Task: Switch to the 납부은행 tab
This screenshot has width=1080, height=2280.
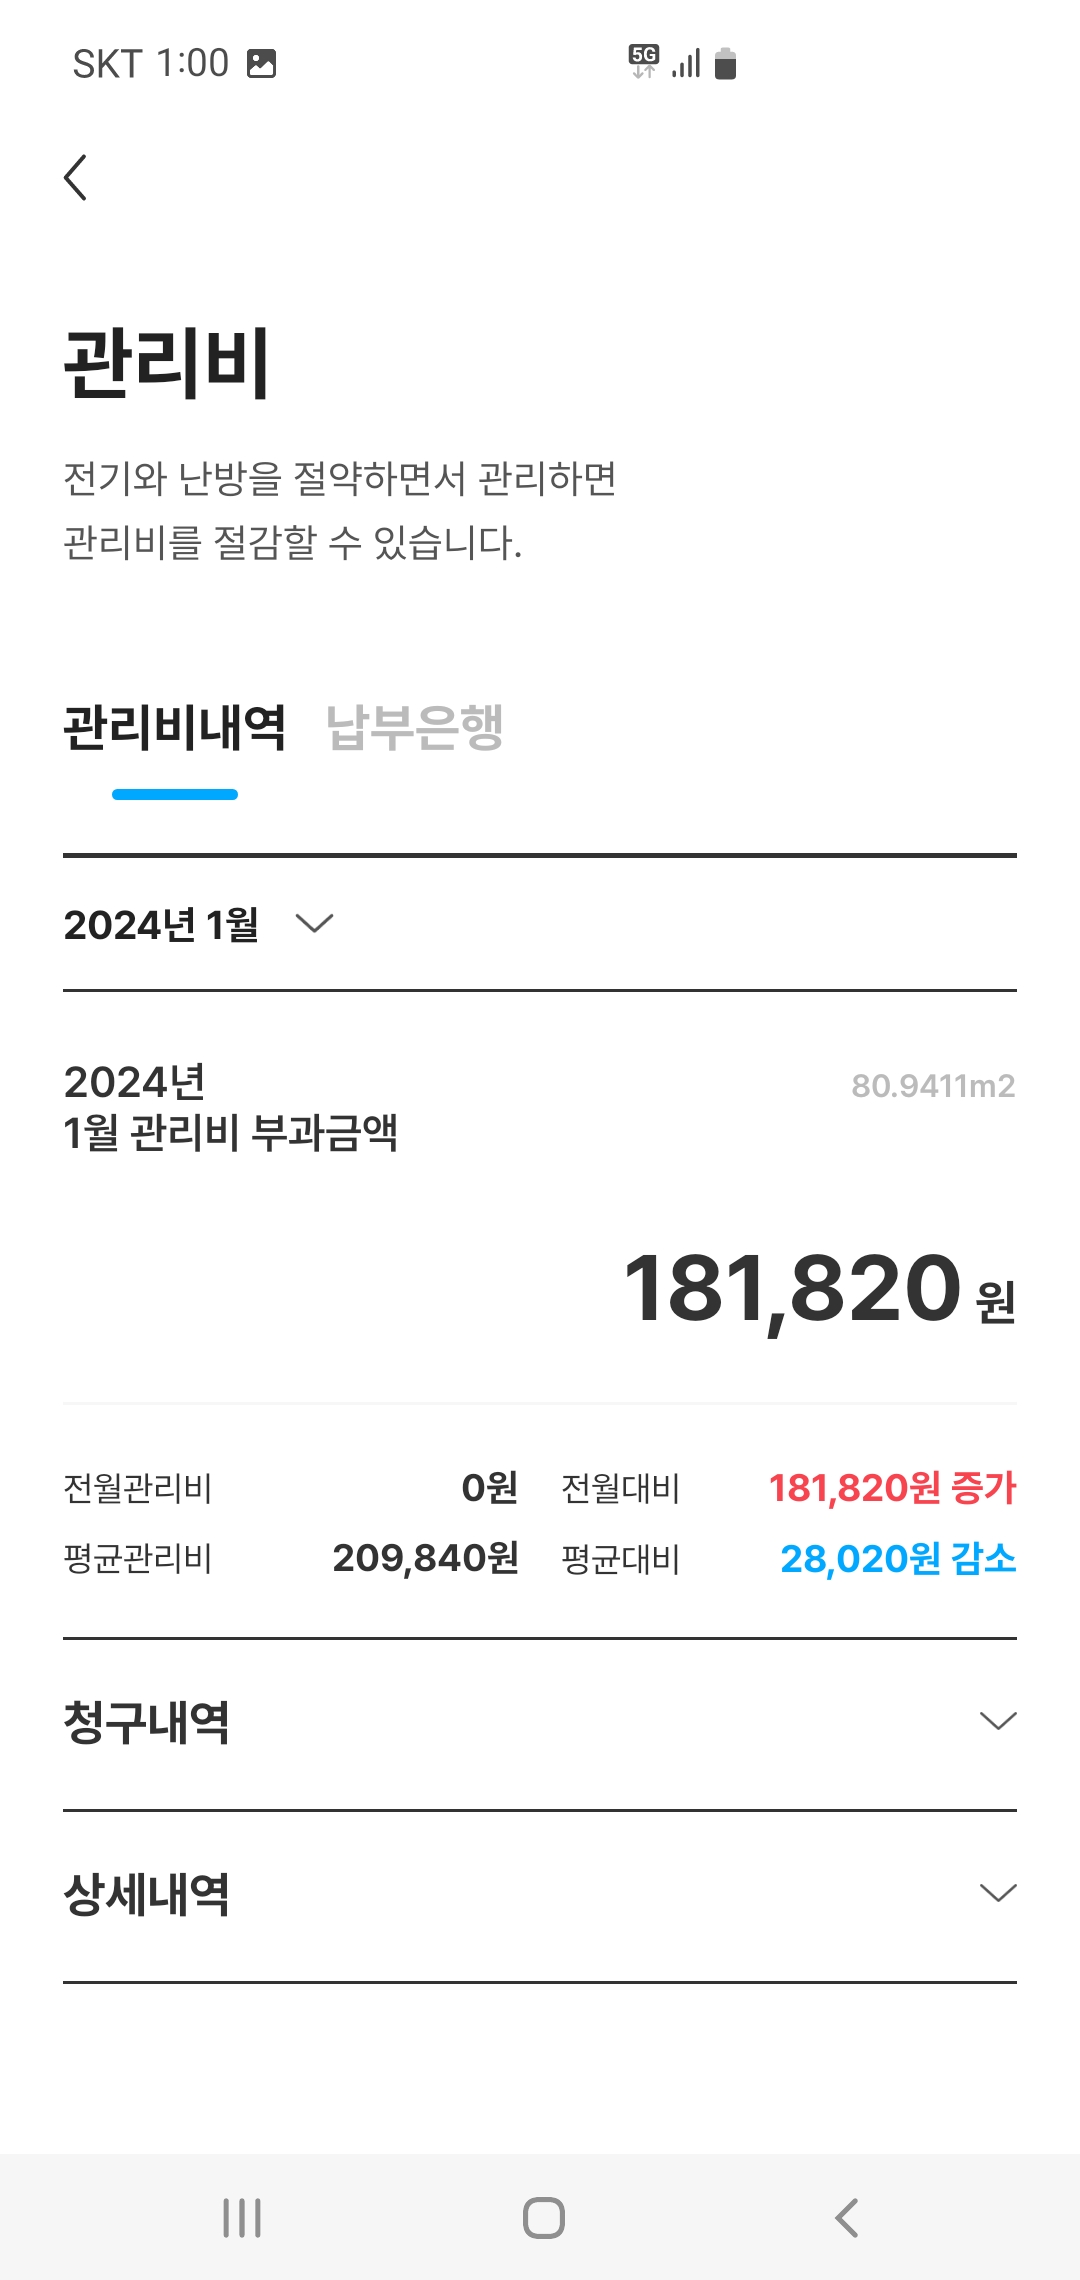Action: [415, 727]
